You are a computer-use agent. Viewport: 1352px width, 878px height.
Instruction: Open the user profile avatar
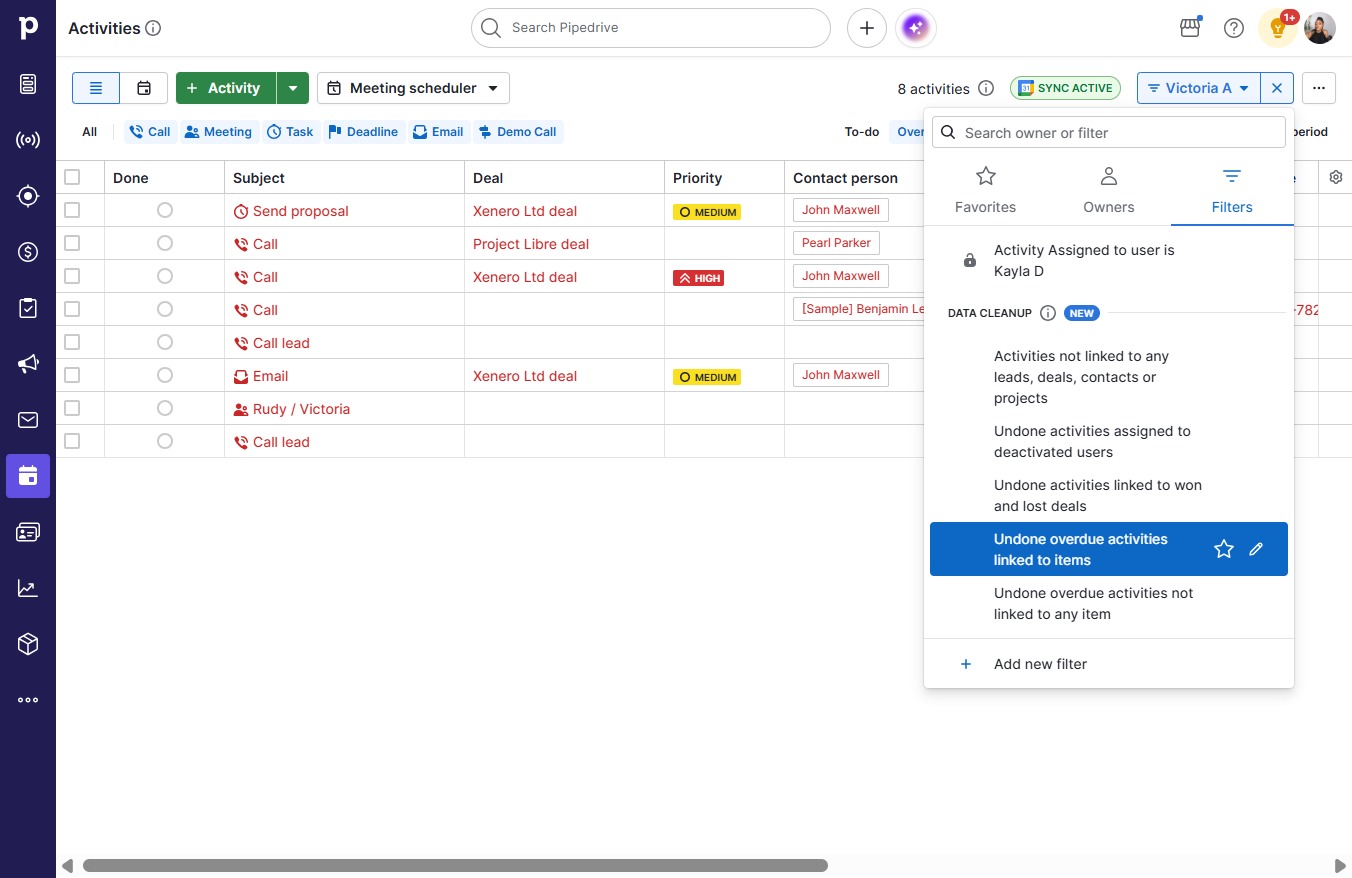point(1320,28)
